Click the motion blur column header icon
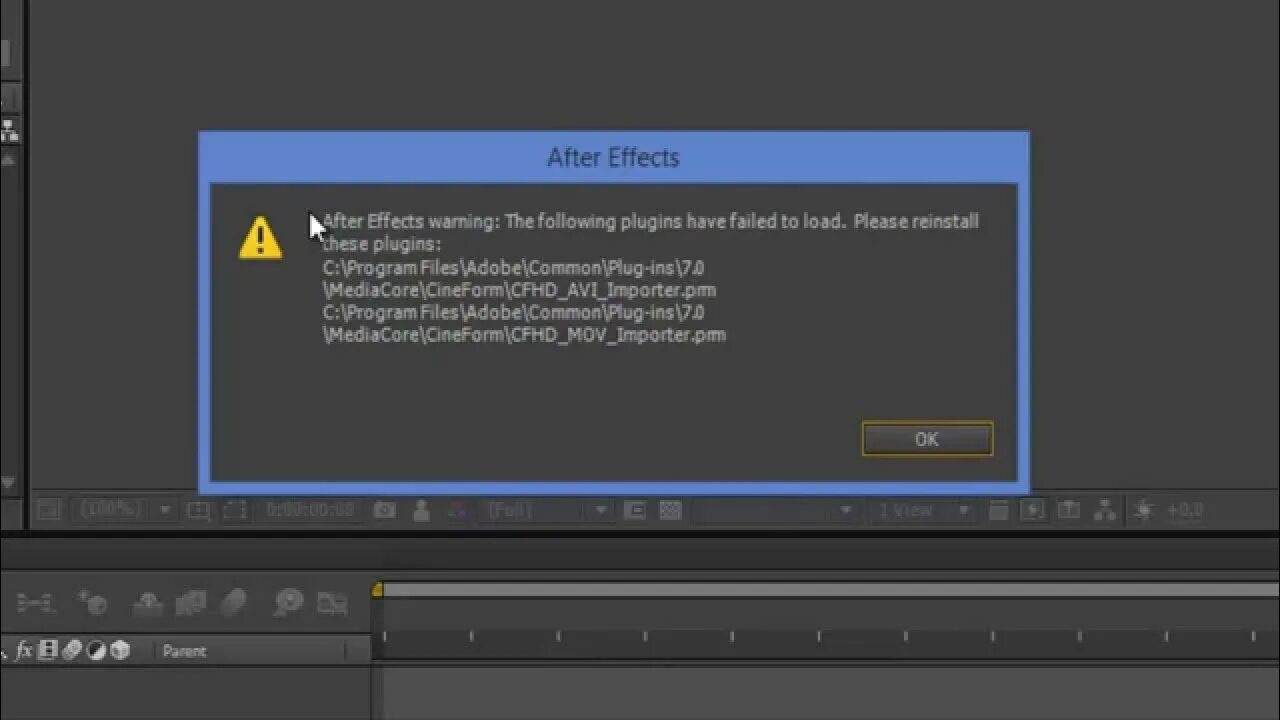 click(x=72, y=651)
